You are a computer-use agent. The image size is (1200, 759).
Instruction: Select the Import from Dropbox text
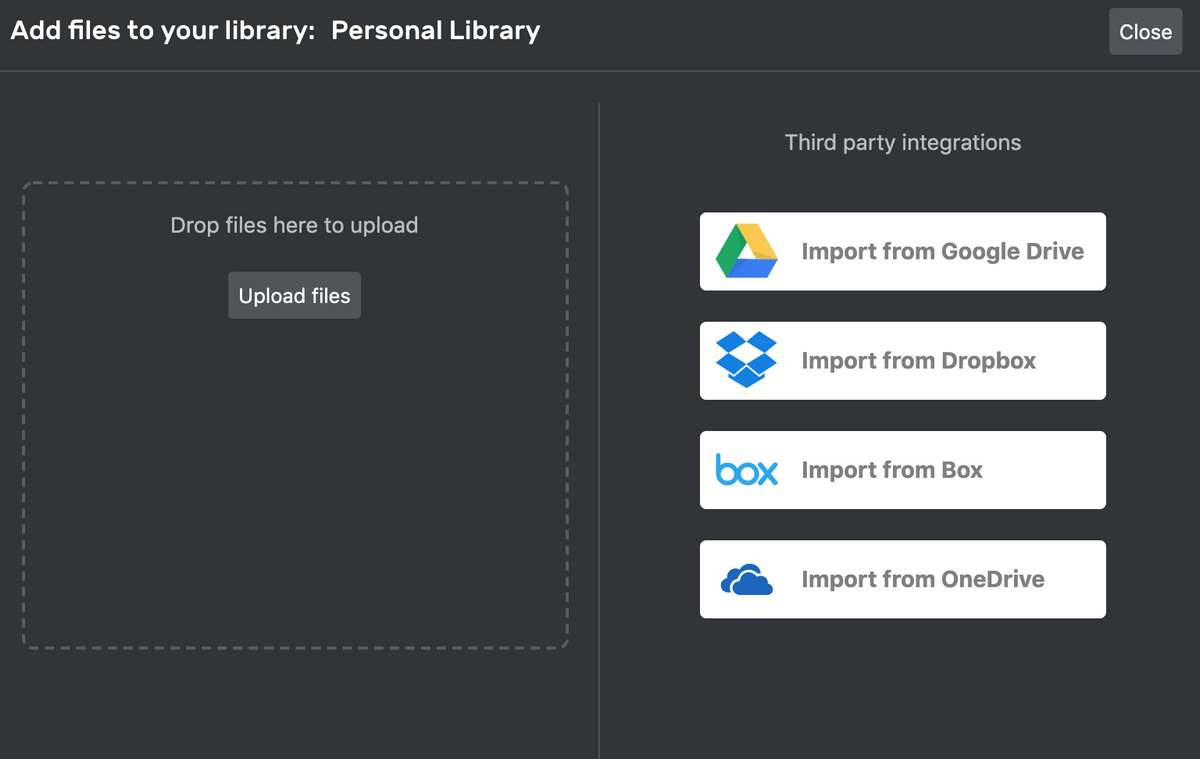point(919,360)
